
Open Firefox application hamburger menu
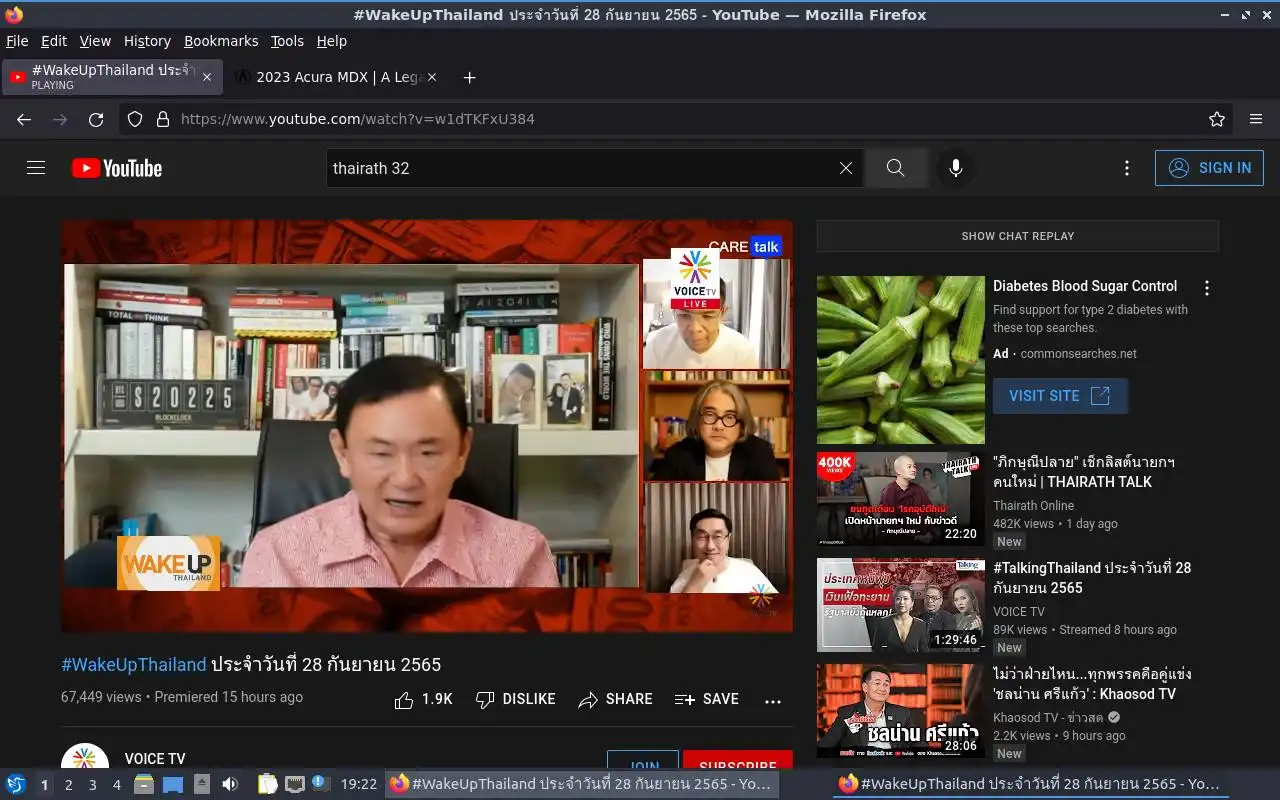coord(1256,119)
